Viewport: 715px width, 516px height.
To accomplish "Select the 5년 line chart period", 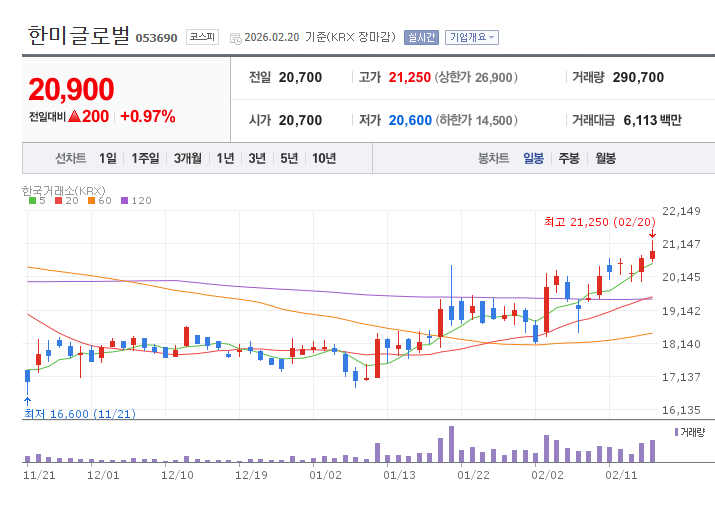I will point(289,158).
